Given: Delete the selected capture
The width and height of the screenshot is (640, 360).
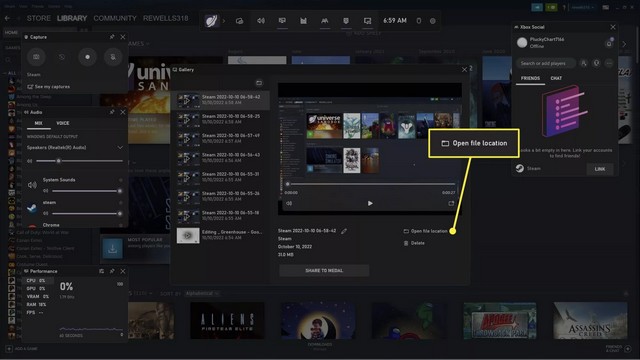Looking at the screenshot, I should [414, 243].
